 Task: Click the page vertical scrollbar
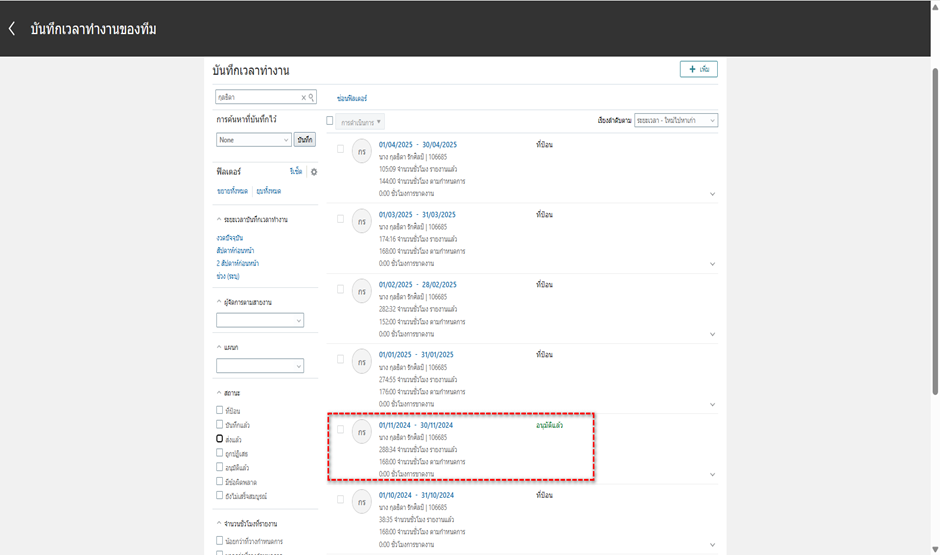pos(933,230)
